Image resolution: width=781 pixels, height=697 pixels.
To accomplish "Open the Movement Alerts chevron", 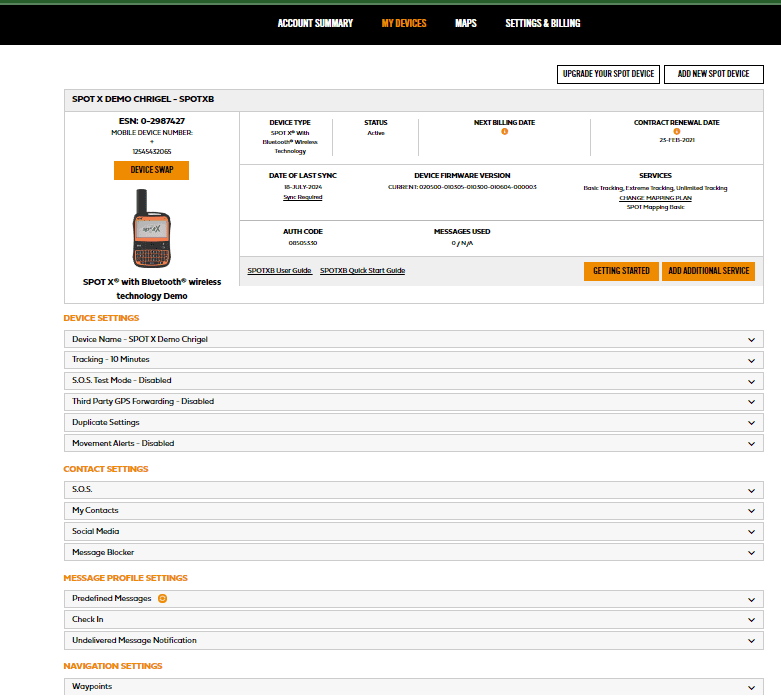I will point(751,444).
